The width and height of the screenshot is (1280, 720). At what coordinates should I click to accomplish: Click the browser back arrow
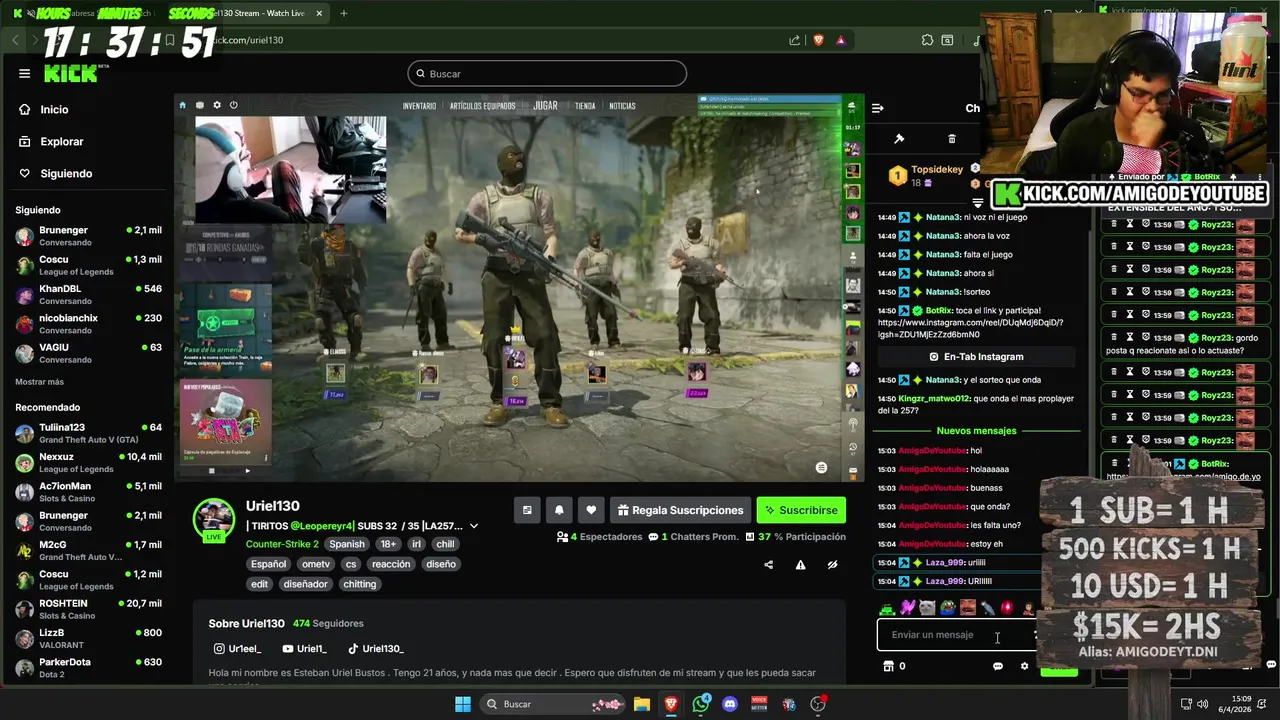pos(16,40)
